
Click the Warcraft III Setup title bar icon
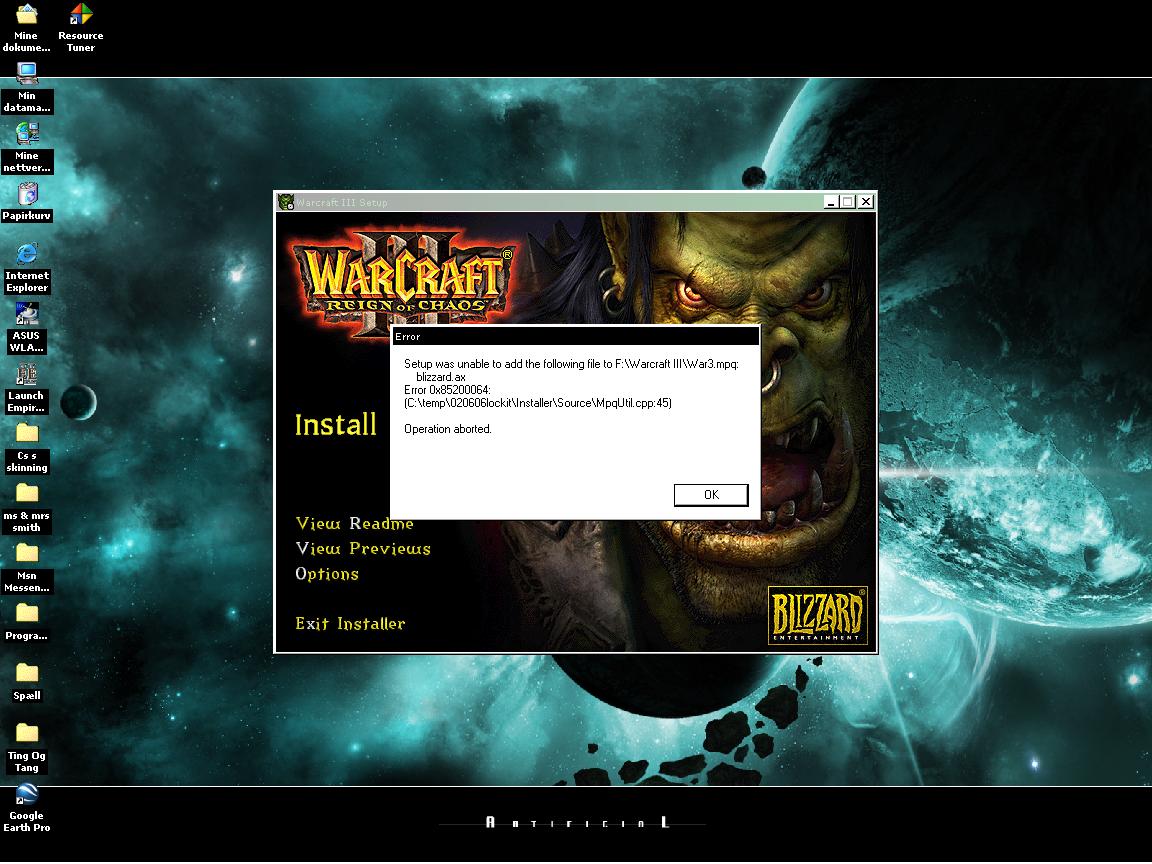tap(286, 202)
